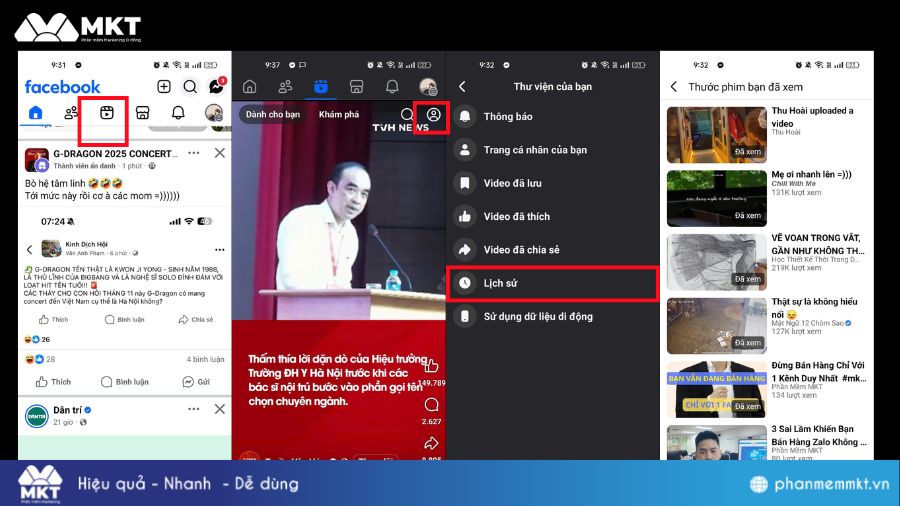This screenshot has width=900, height=506.
Task: Open Trang cá nhân của bạn
Action: (x=552, y=150)
